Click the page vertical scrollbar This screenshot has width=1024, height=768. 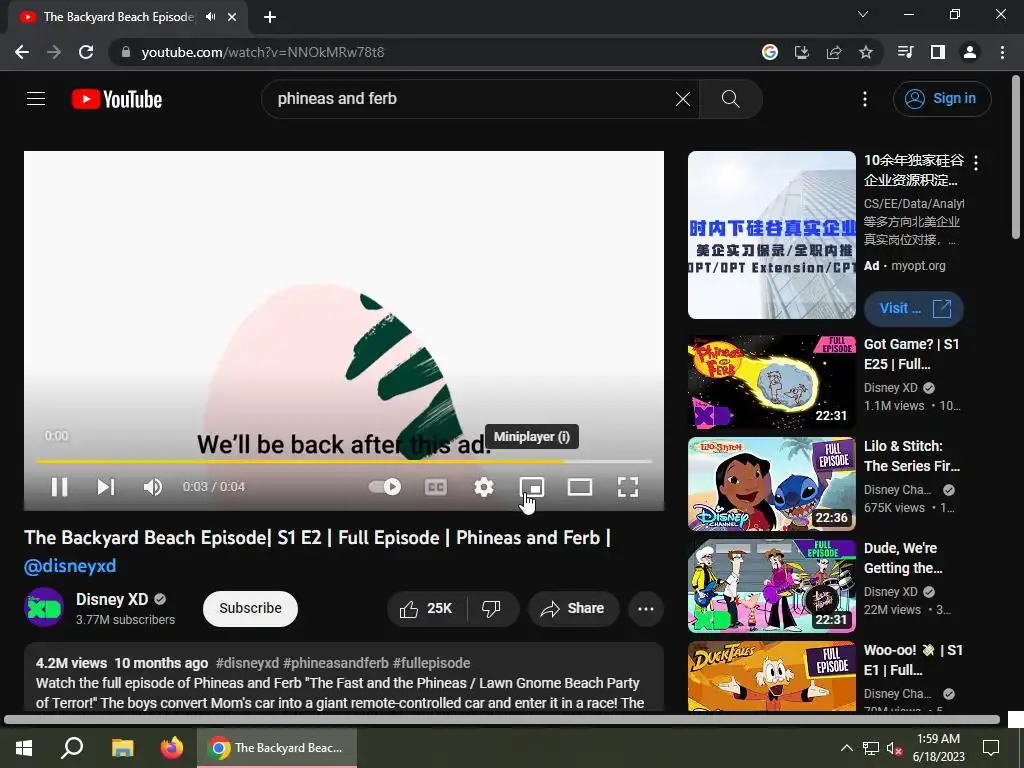pyautogui.click(x=1016, y=157)
